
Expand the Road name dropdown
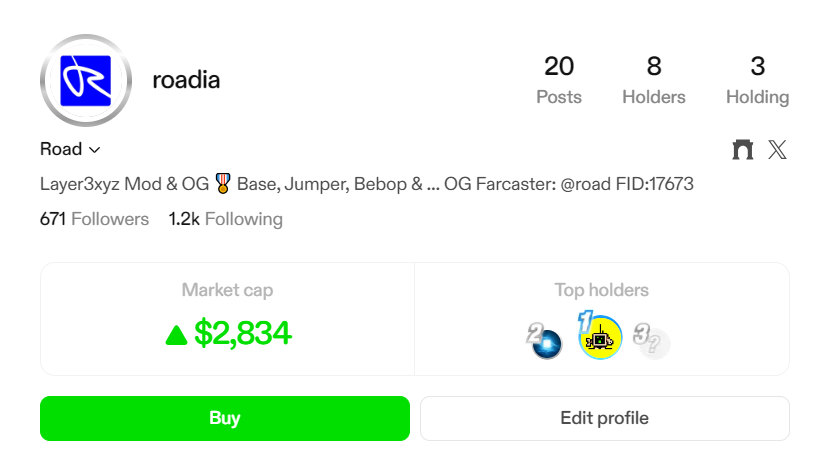pos(71,149)
